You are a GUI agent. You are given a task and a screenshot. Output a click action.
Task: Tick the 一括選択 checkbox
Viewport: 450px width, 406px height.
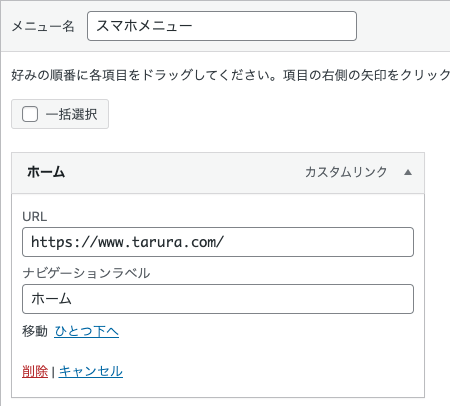[x=30, y=114]
